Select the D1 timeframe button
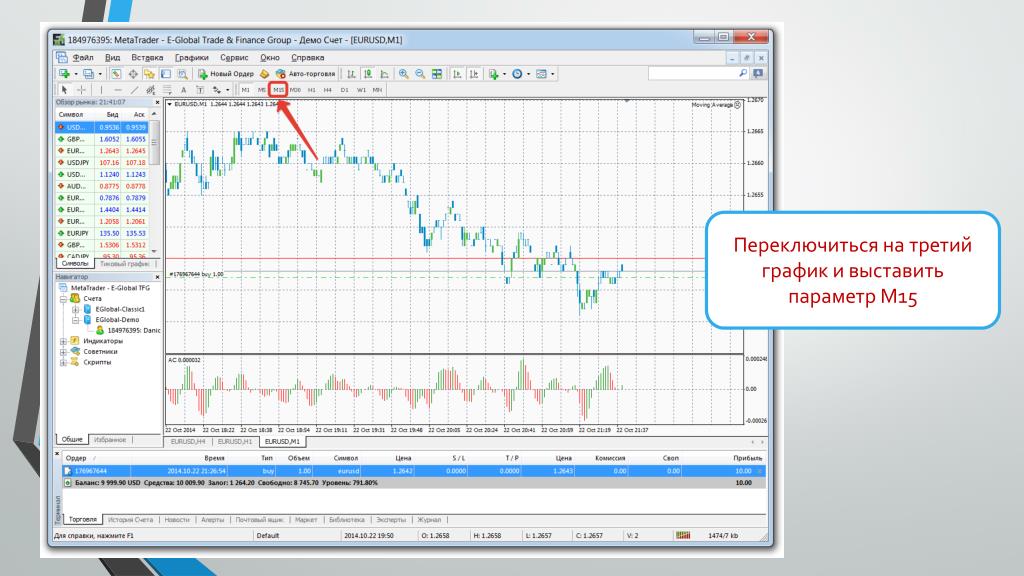 pyautogui.click(x=344, y=89)
